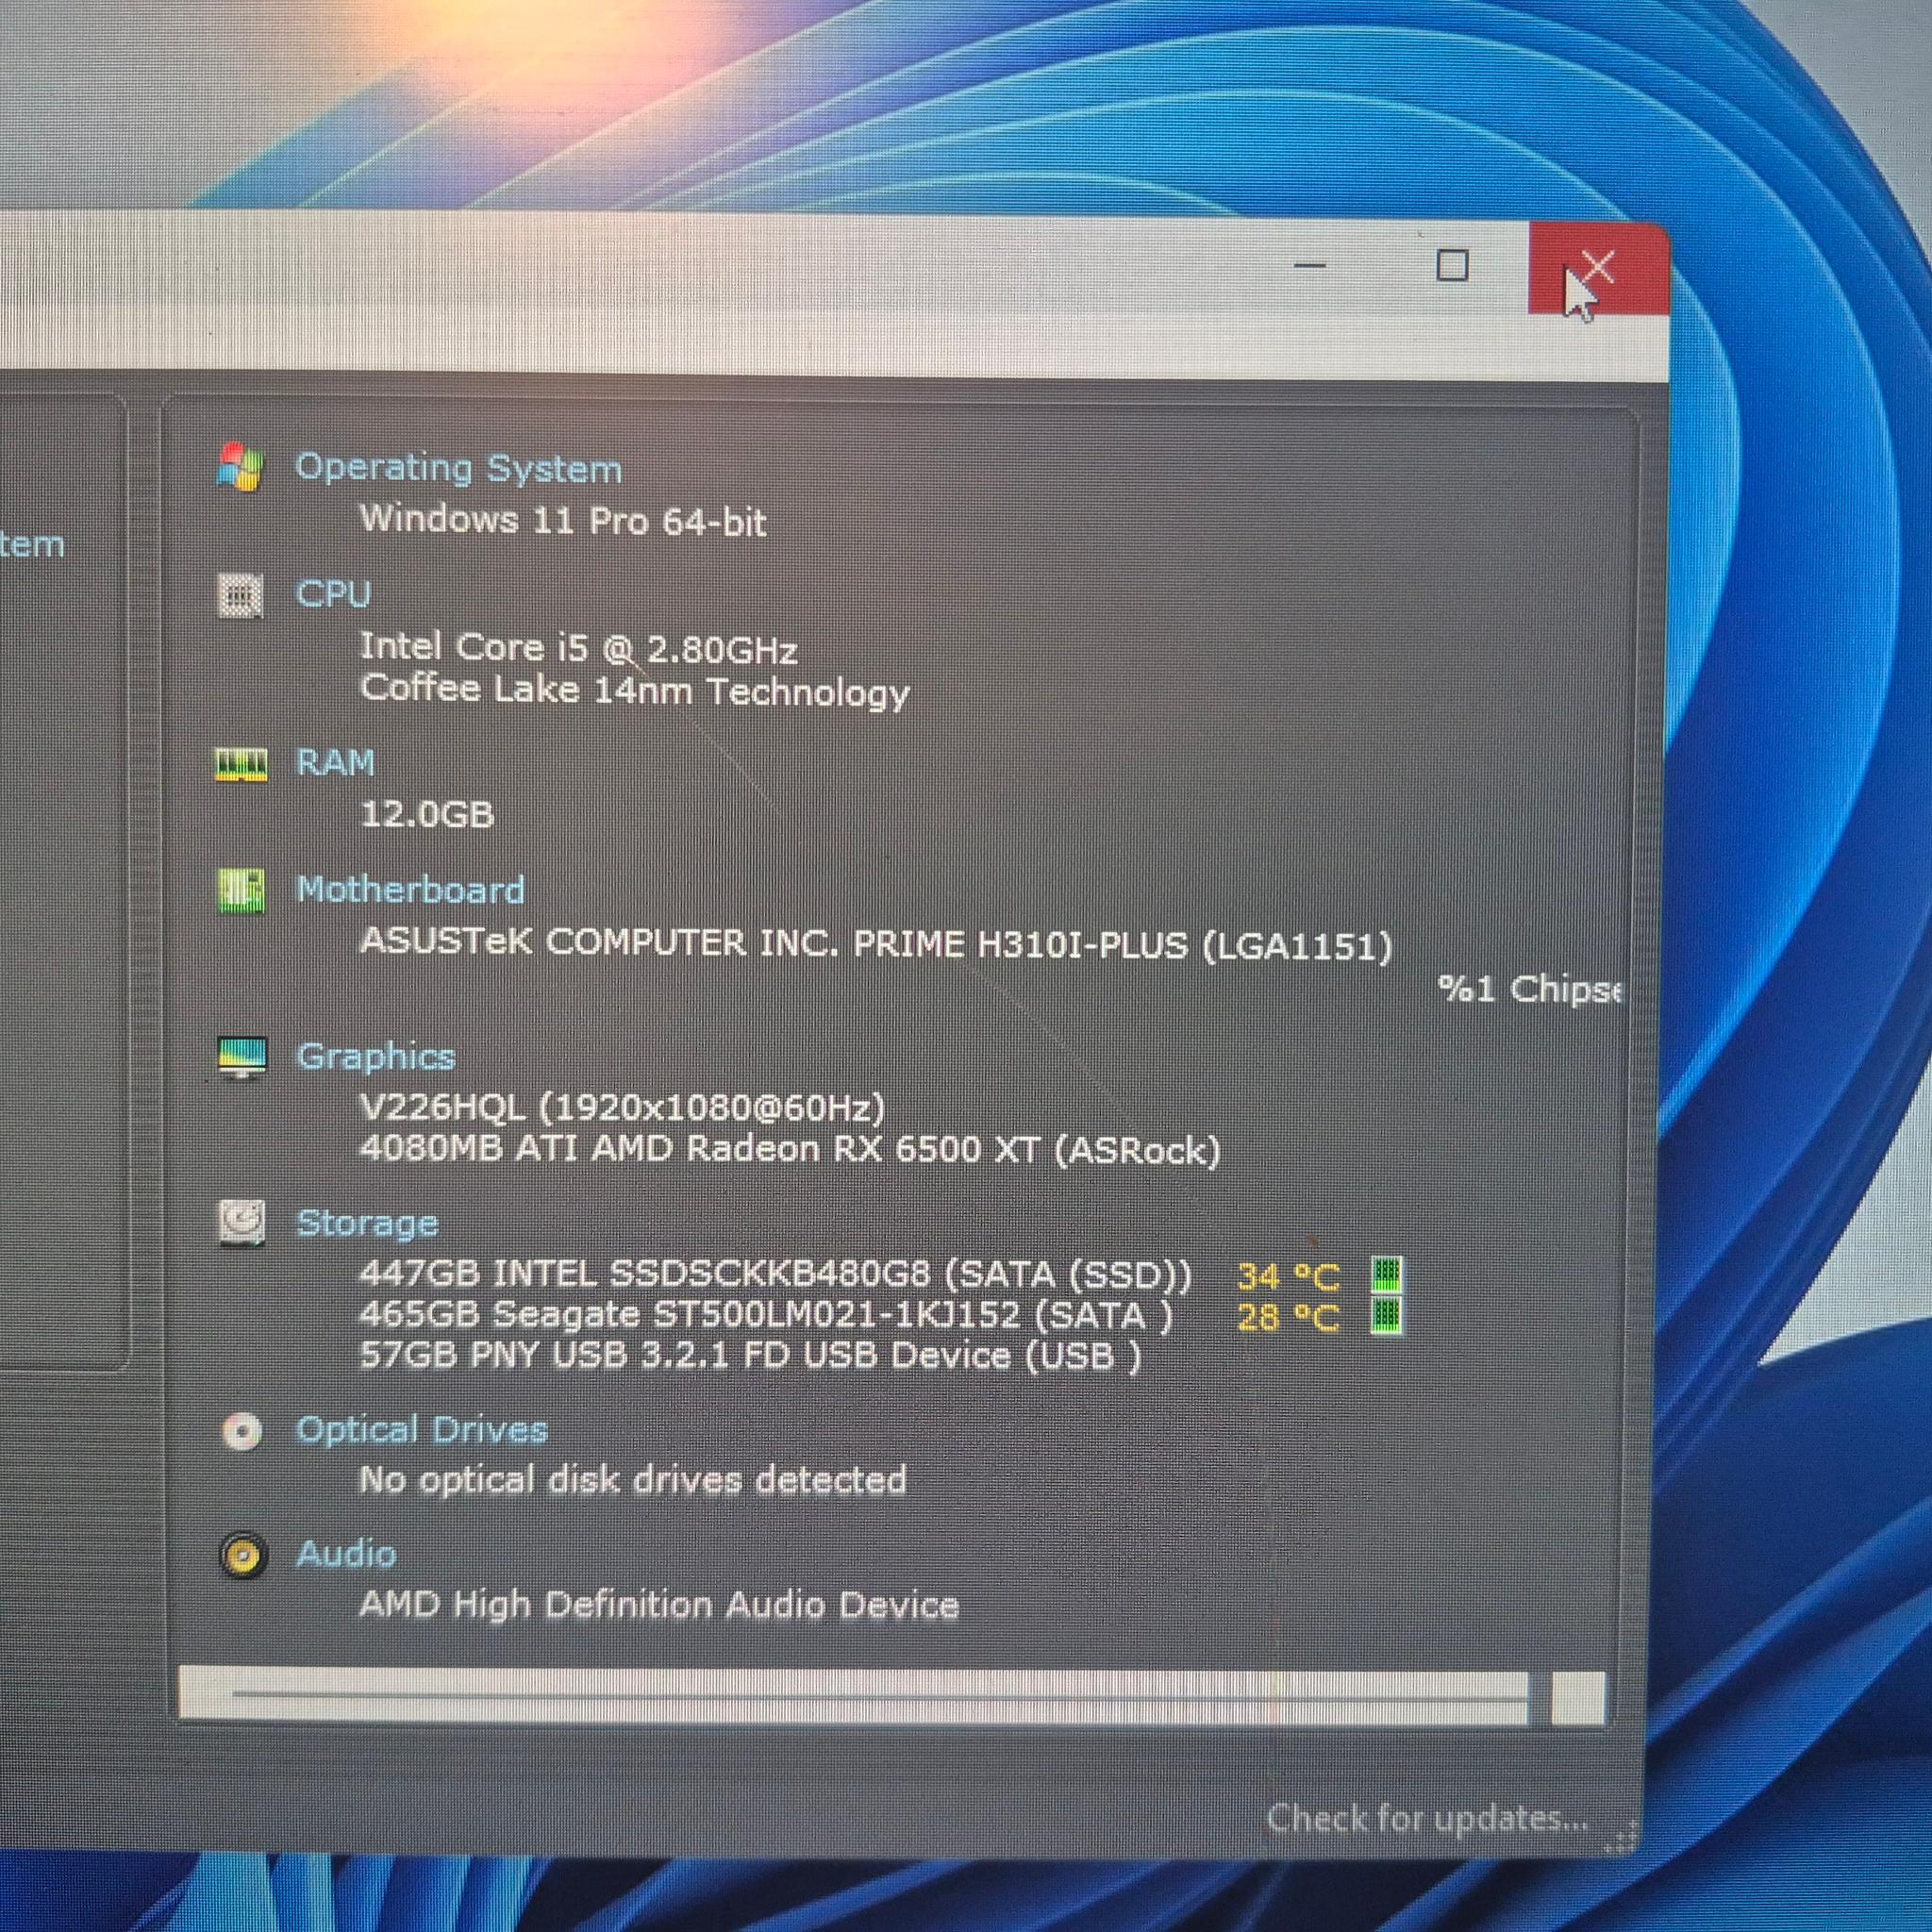Select the text Windows 11 Pro 64-bit
This screenshot has width=1932, height=1932.
[564, 521]
